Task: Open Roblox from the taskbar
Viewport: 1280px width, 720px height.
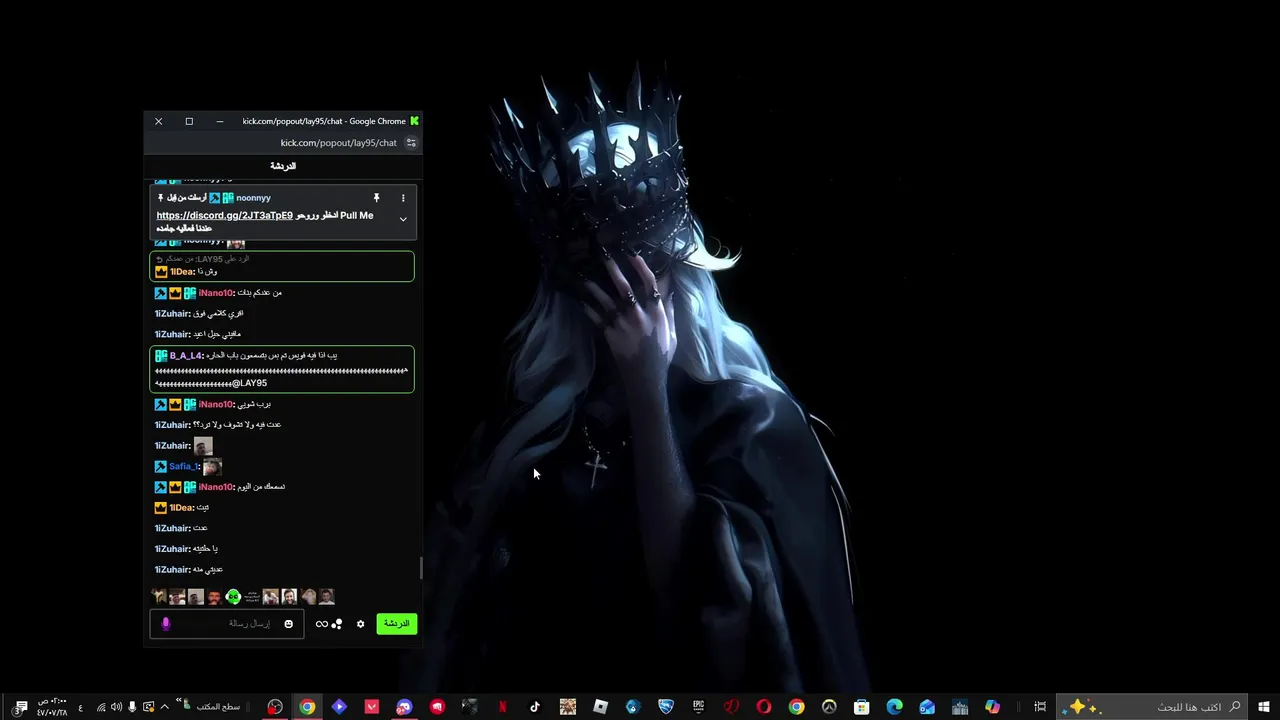Action: pyautogui.click(x=600, y=707)
